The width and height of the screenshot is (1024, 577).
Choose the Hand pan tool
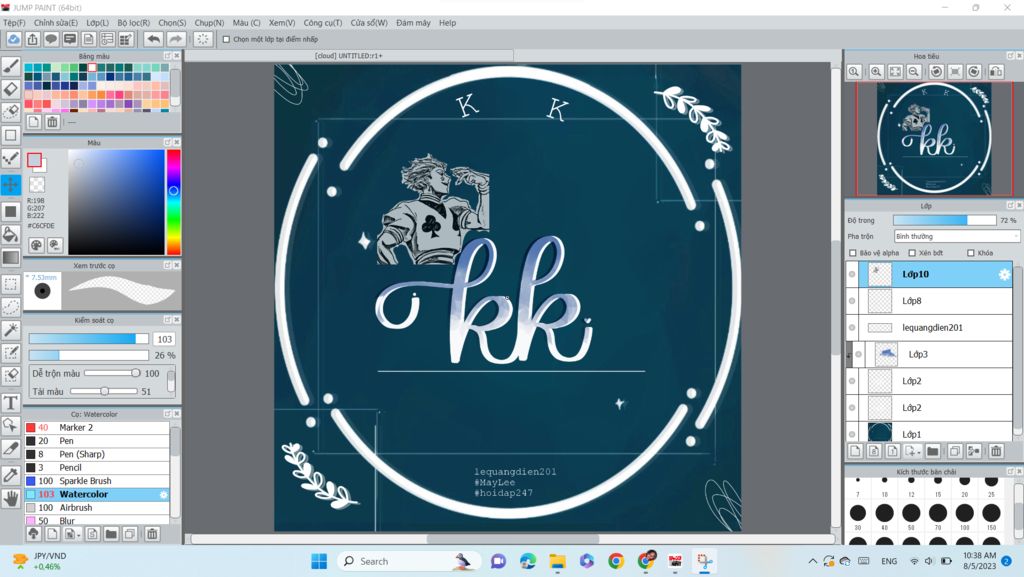[x=11, y=497]
